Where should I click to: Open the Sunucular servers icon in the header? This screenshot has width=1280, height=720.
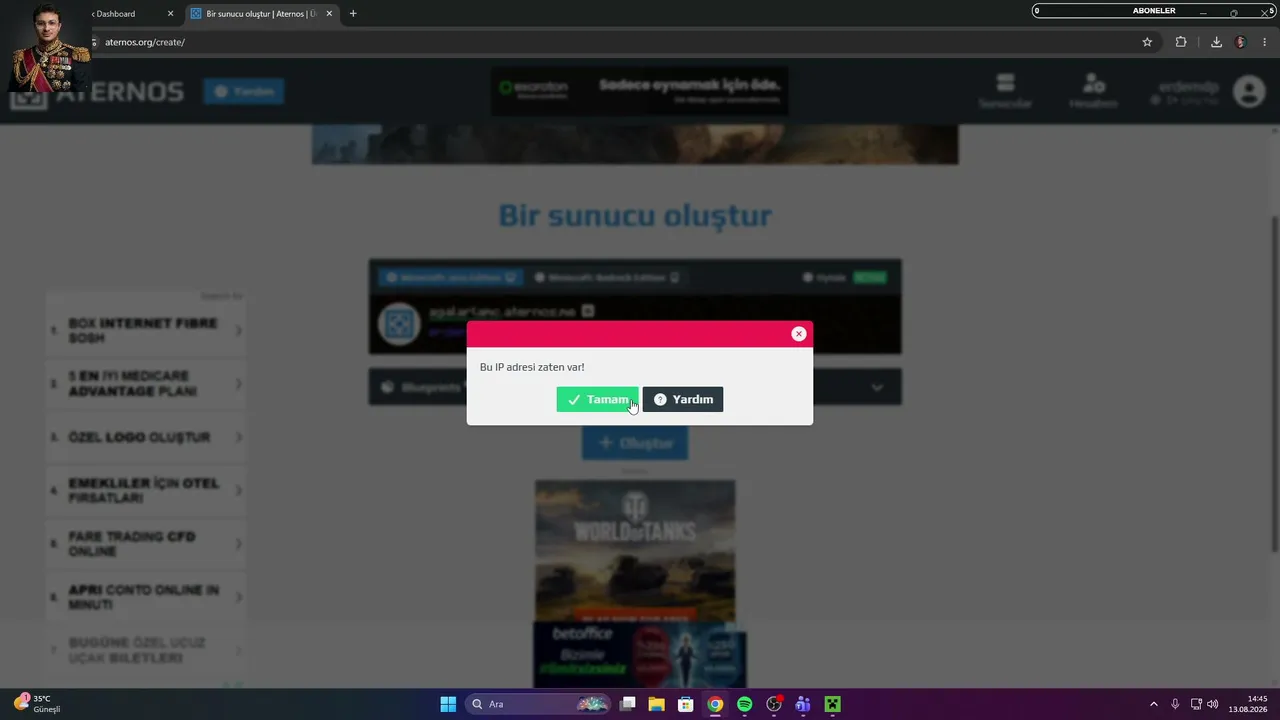pos(1005,91)
